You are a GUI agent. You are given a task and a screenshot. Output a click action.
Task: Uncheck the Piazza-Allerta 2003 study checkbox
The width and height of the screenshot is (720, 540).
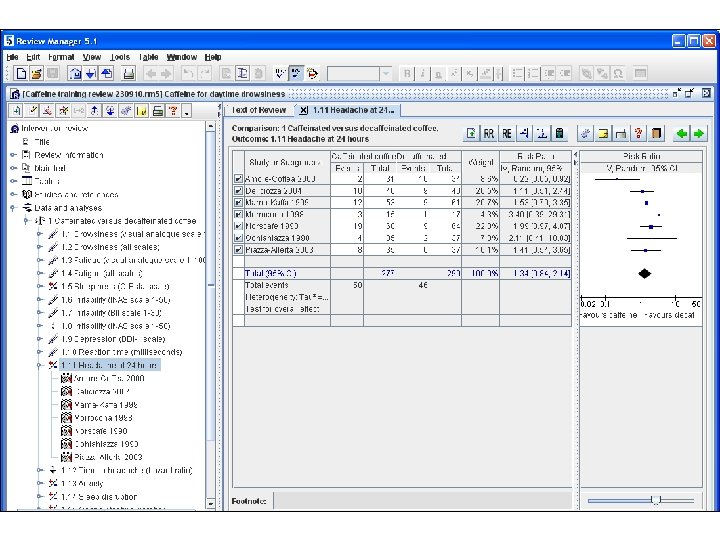[238, 250]
